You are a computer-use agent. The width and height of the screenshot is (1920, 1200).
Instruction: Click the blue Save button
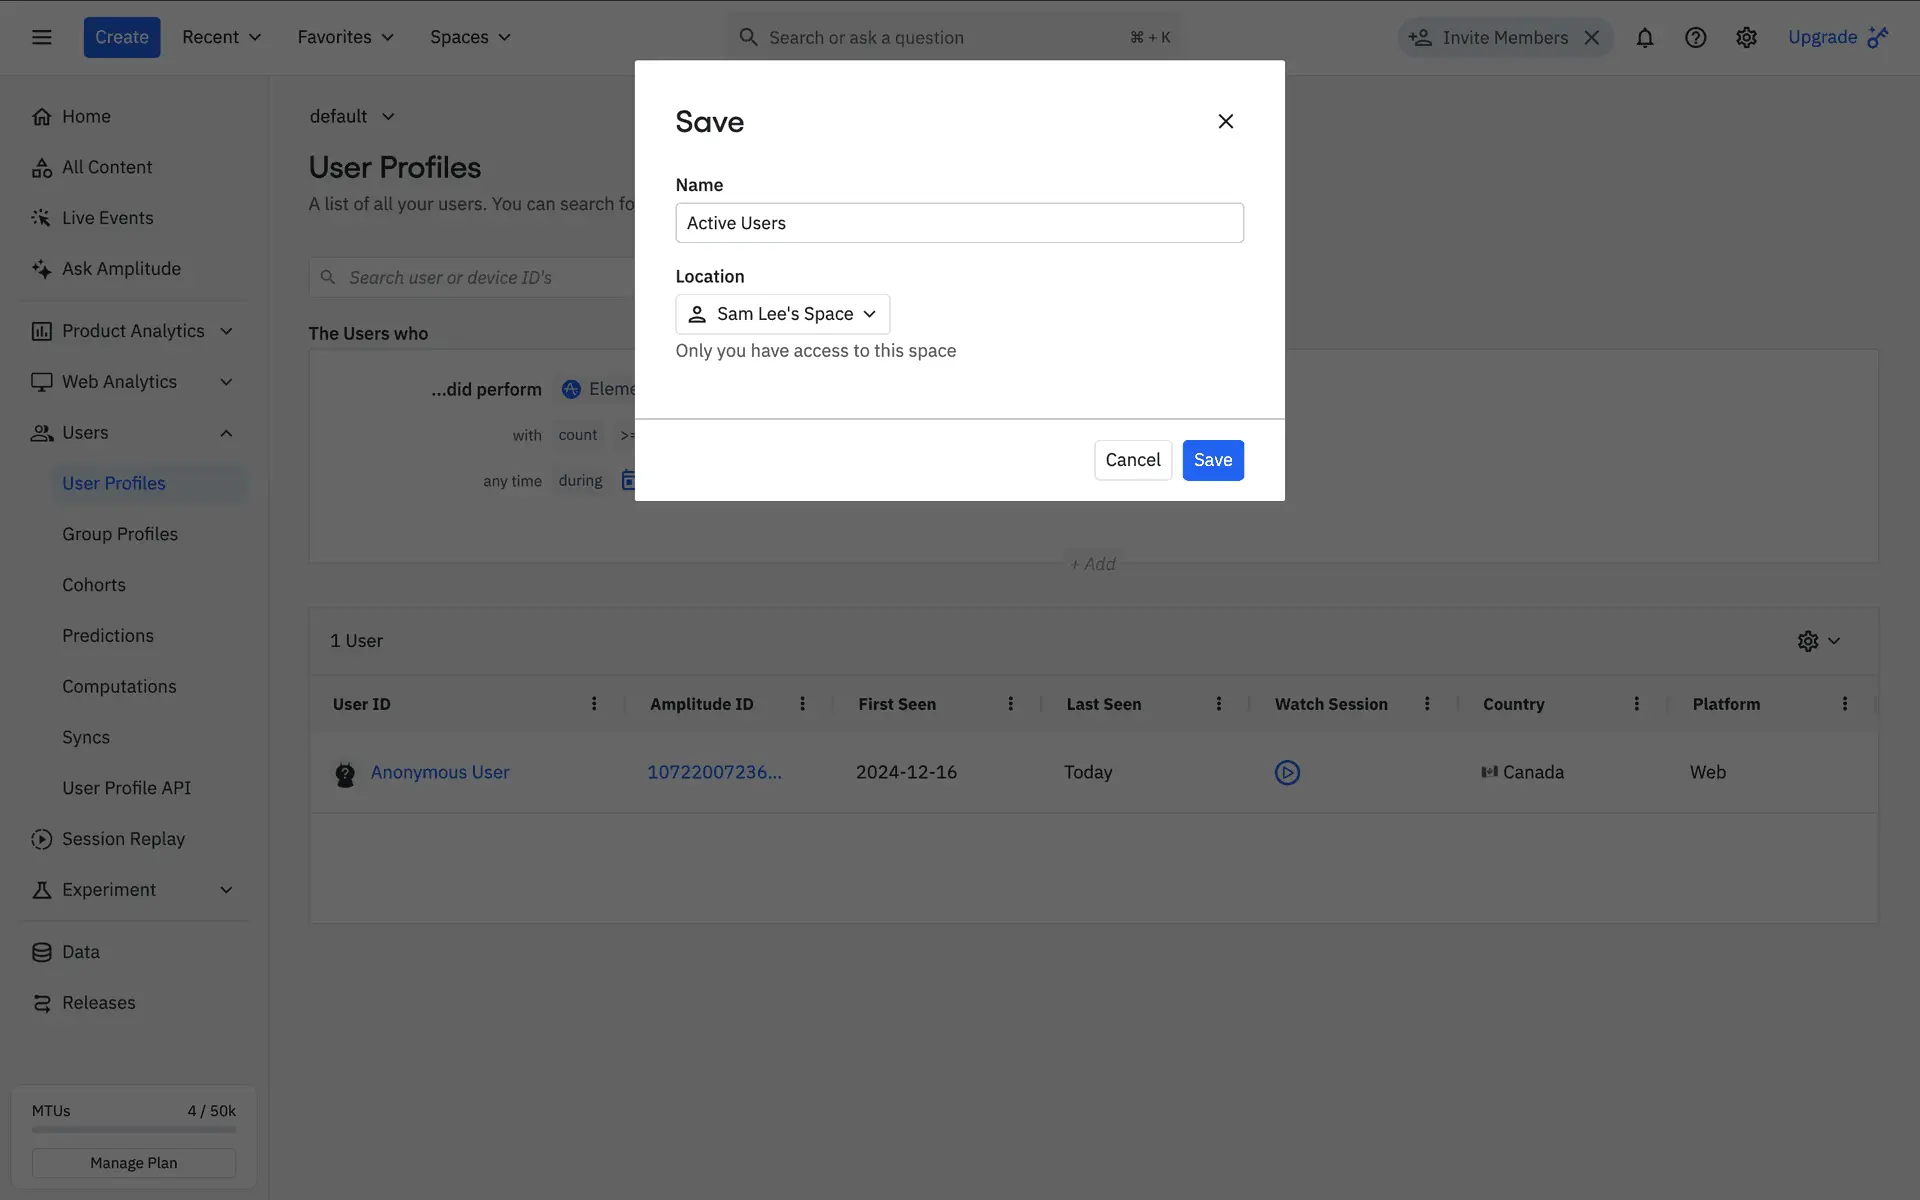(x=1212, y=460)
